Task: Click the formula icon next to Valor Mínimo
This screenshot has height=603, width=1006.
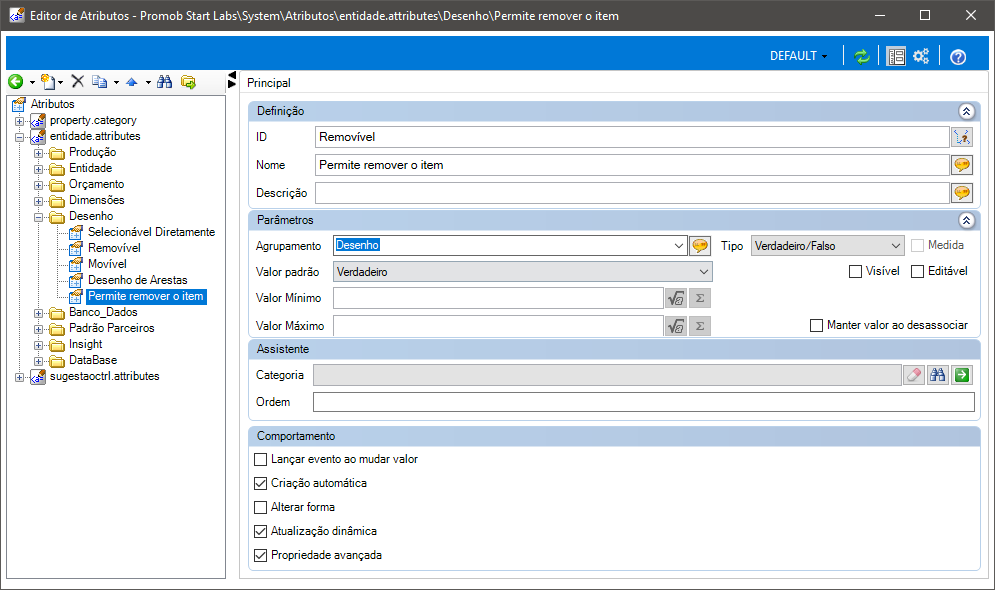Action: pyautogui.click(x=676, y=298)
